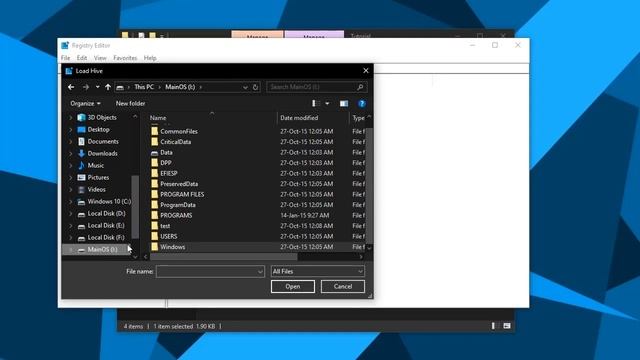Image resolution: width=640 pixels, height=360 pixels.
Task: Click the File name input box
Action: [x=210, y=271]
